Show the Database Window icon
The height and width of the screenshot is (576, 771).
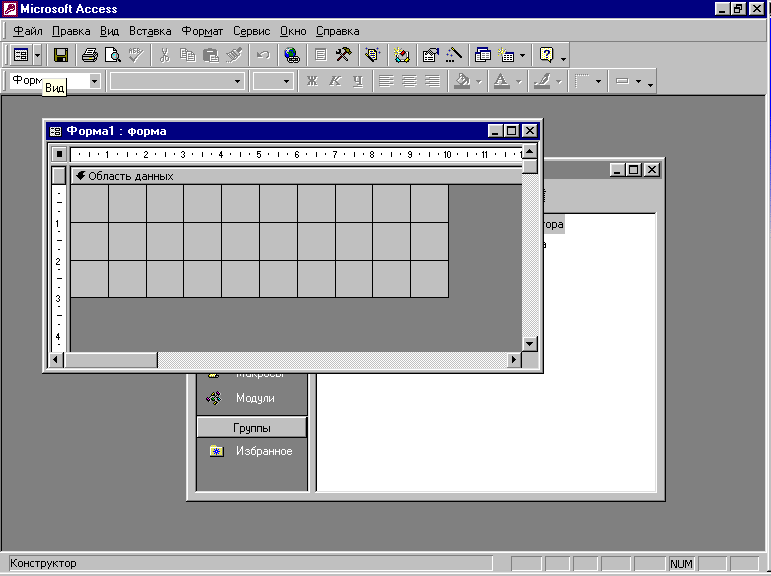(x=483, y=55)
